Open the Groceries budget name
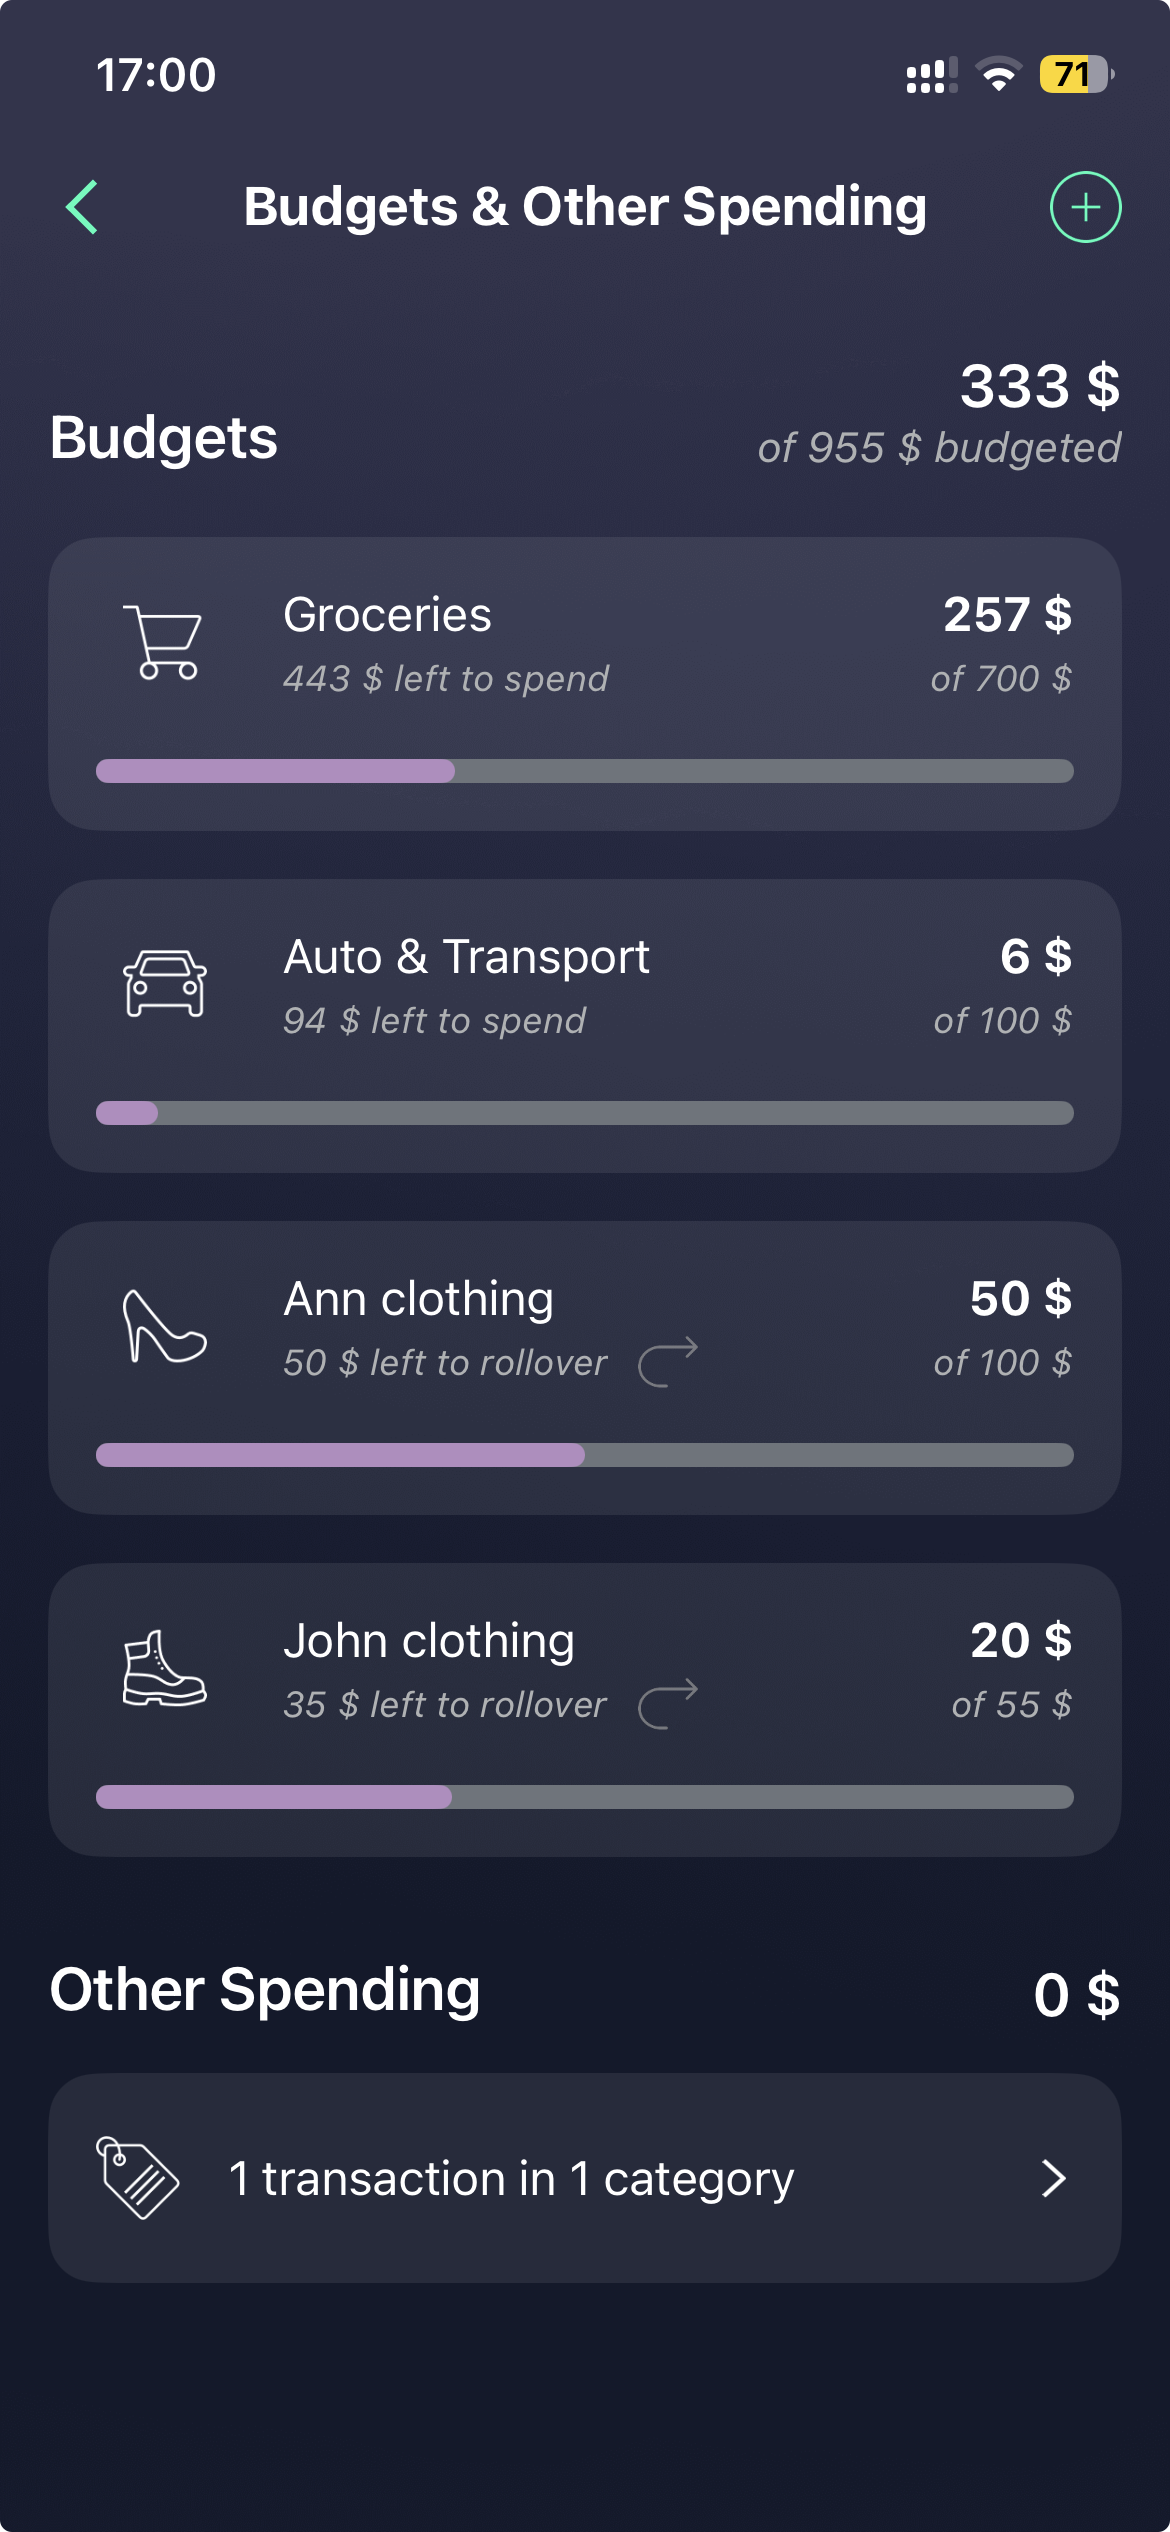 387,615
